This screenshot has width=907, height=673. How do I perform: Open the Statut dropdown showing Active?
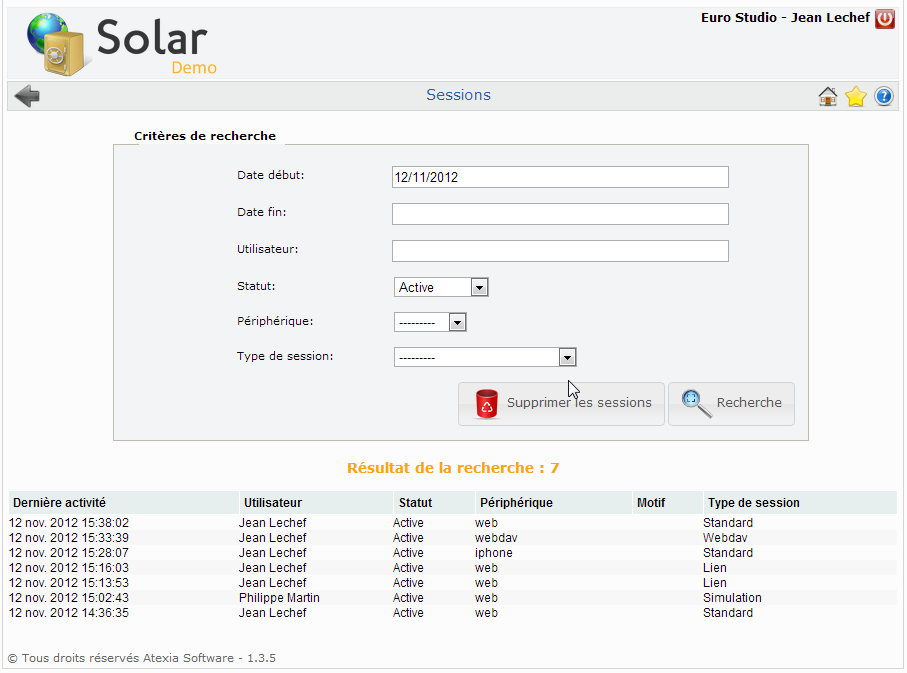[x=441, y=287]
